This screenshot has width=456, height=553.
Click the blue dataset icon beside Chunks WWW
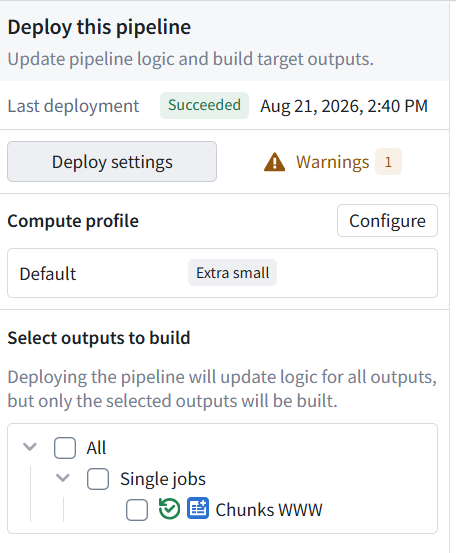(x=198, y=508)
